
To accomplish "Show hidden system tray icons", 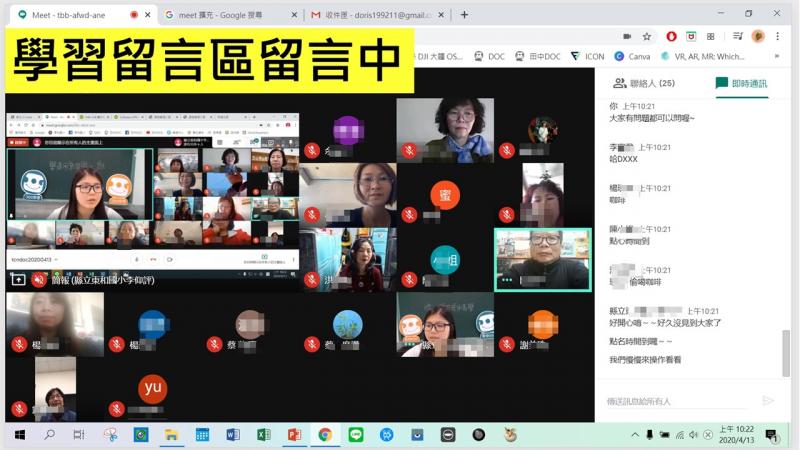I will click(635, 435).
